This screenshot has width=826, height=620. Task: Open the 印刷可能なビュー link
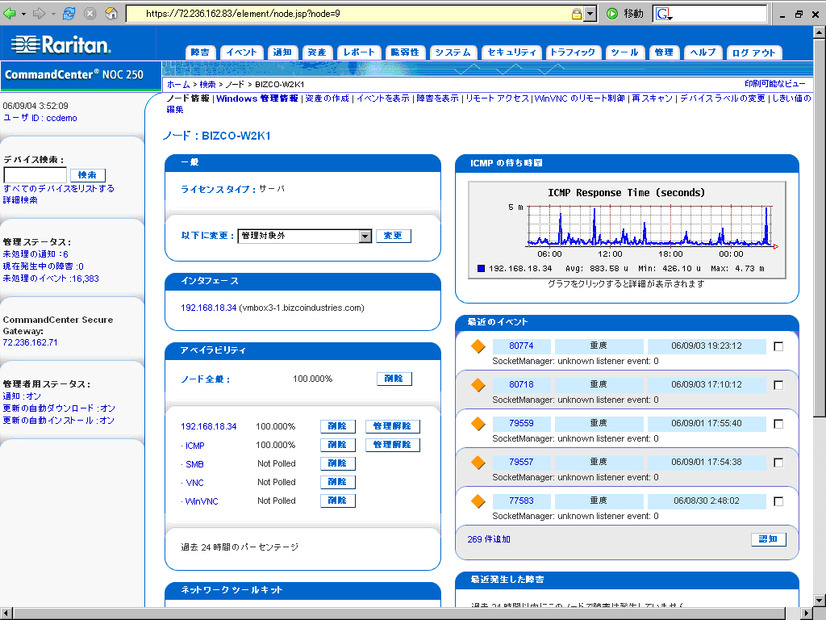click(x=774, y=84)
